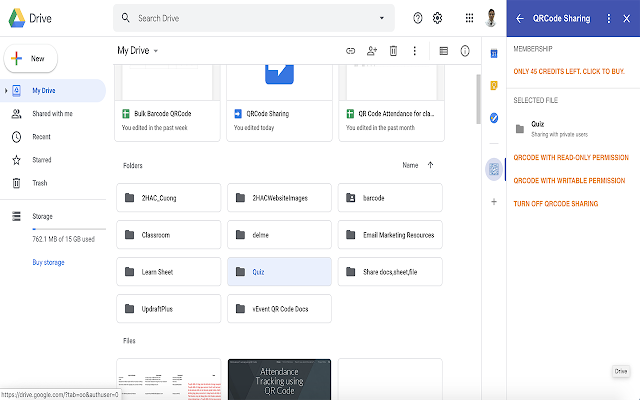Open the Google Drive logo home link
This screenshot has width=640, height=400.
[30, 18]
